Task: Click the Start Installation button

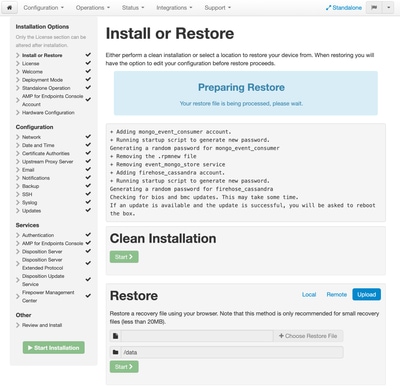Action: [54, 348]
